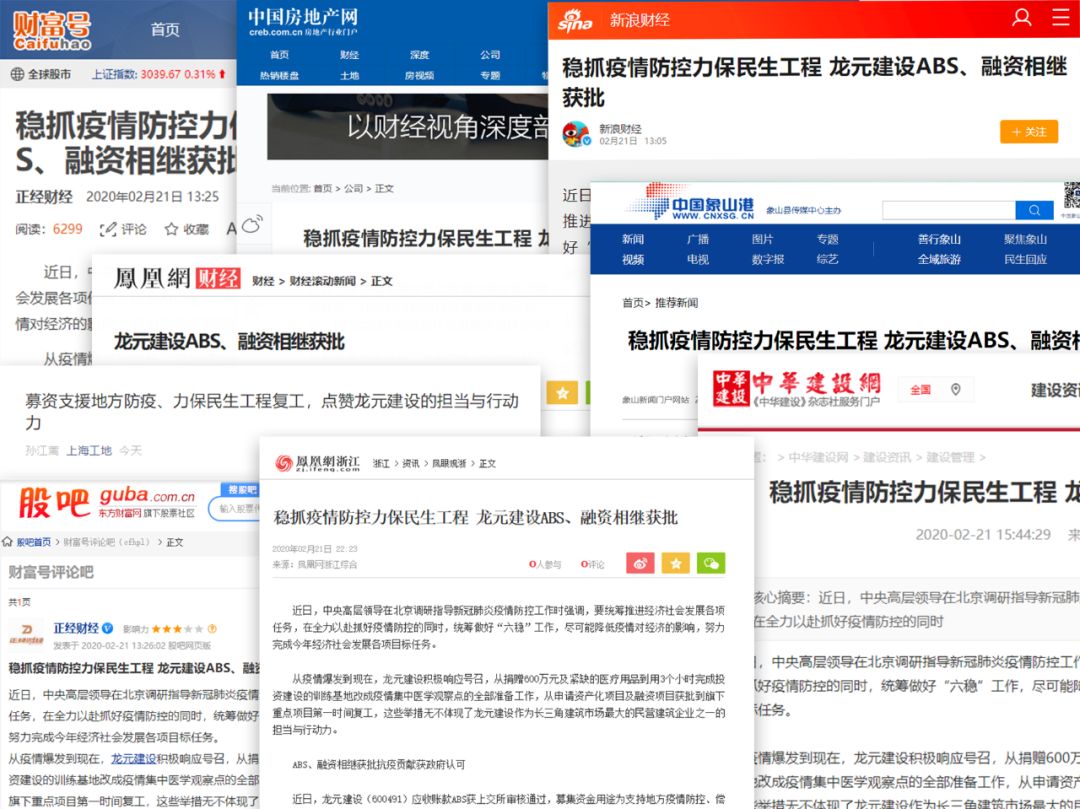Viewport: 1080px width, 809px height.
Task: Open the Sina hamburger menu
Action: 1061,18
